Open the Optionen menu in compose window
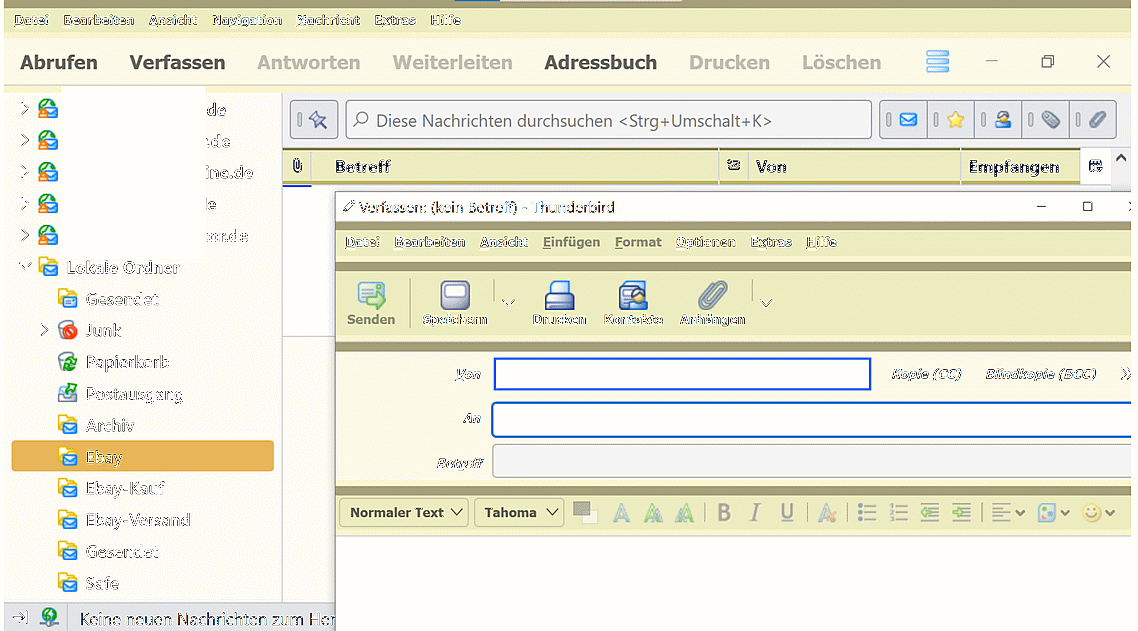The height and width of the screenshot is (631, 1138). click(705, 242)
